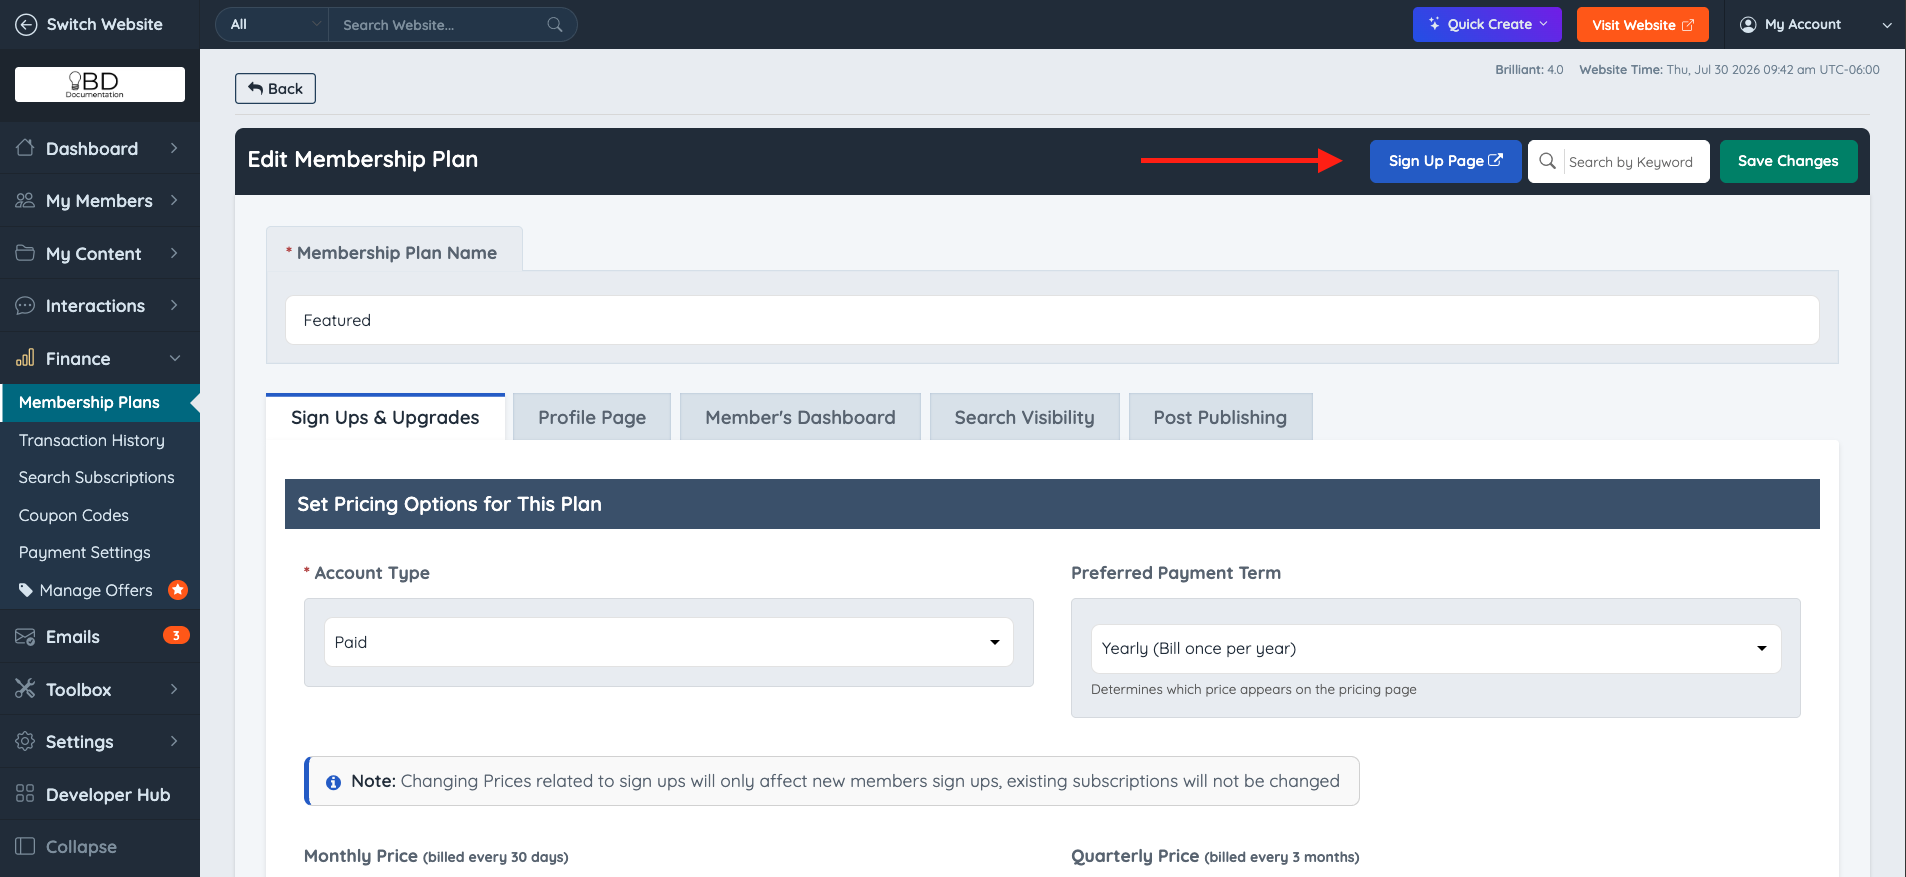Click the Emails notification count badge

click(x=176, y=635)
